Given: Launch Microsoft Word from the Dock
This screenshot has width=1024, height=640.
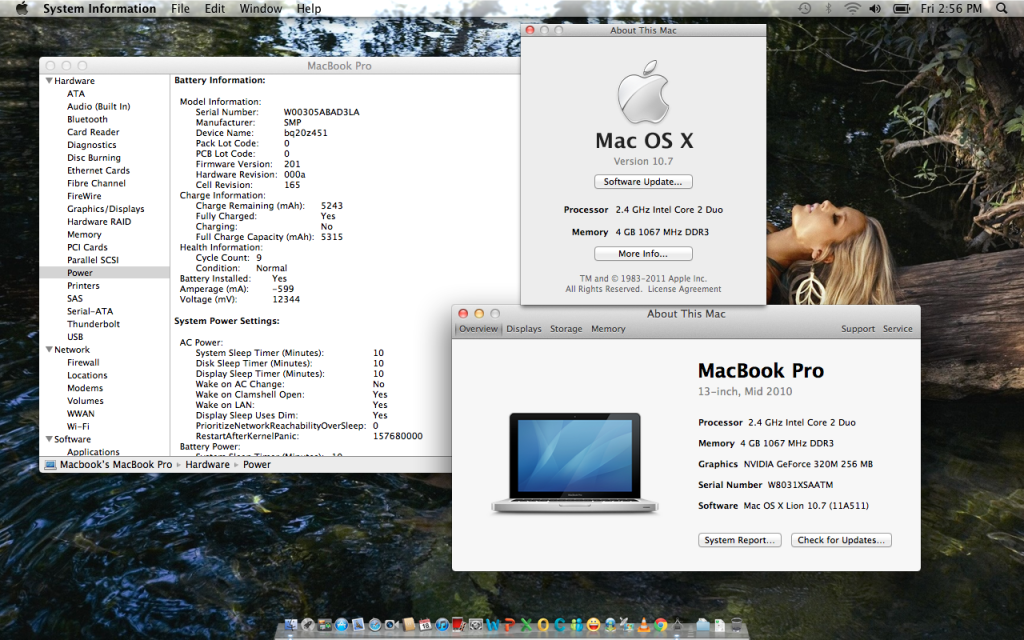Looking at the screenshot, I should coord(492,625).
